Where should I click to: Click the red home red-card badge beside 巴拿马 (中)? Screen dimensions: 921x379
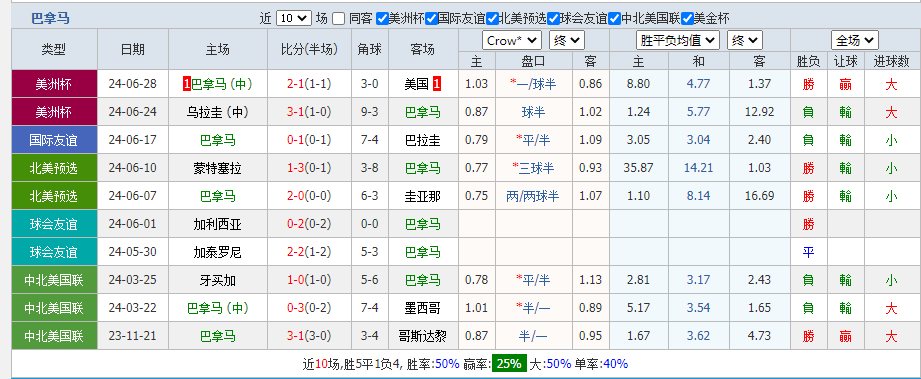pos(187,84)
